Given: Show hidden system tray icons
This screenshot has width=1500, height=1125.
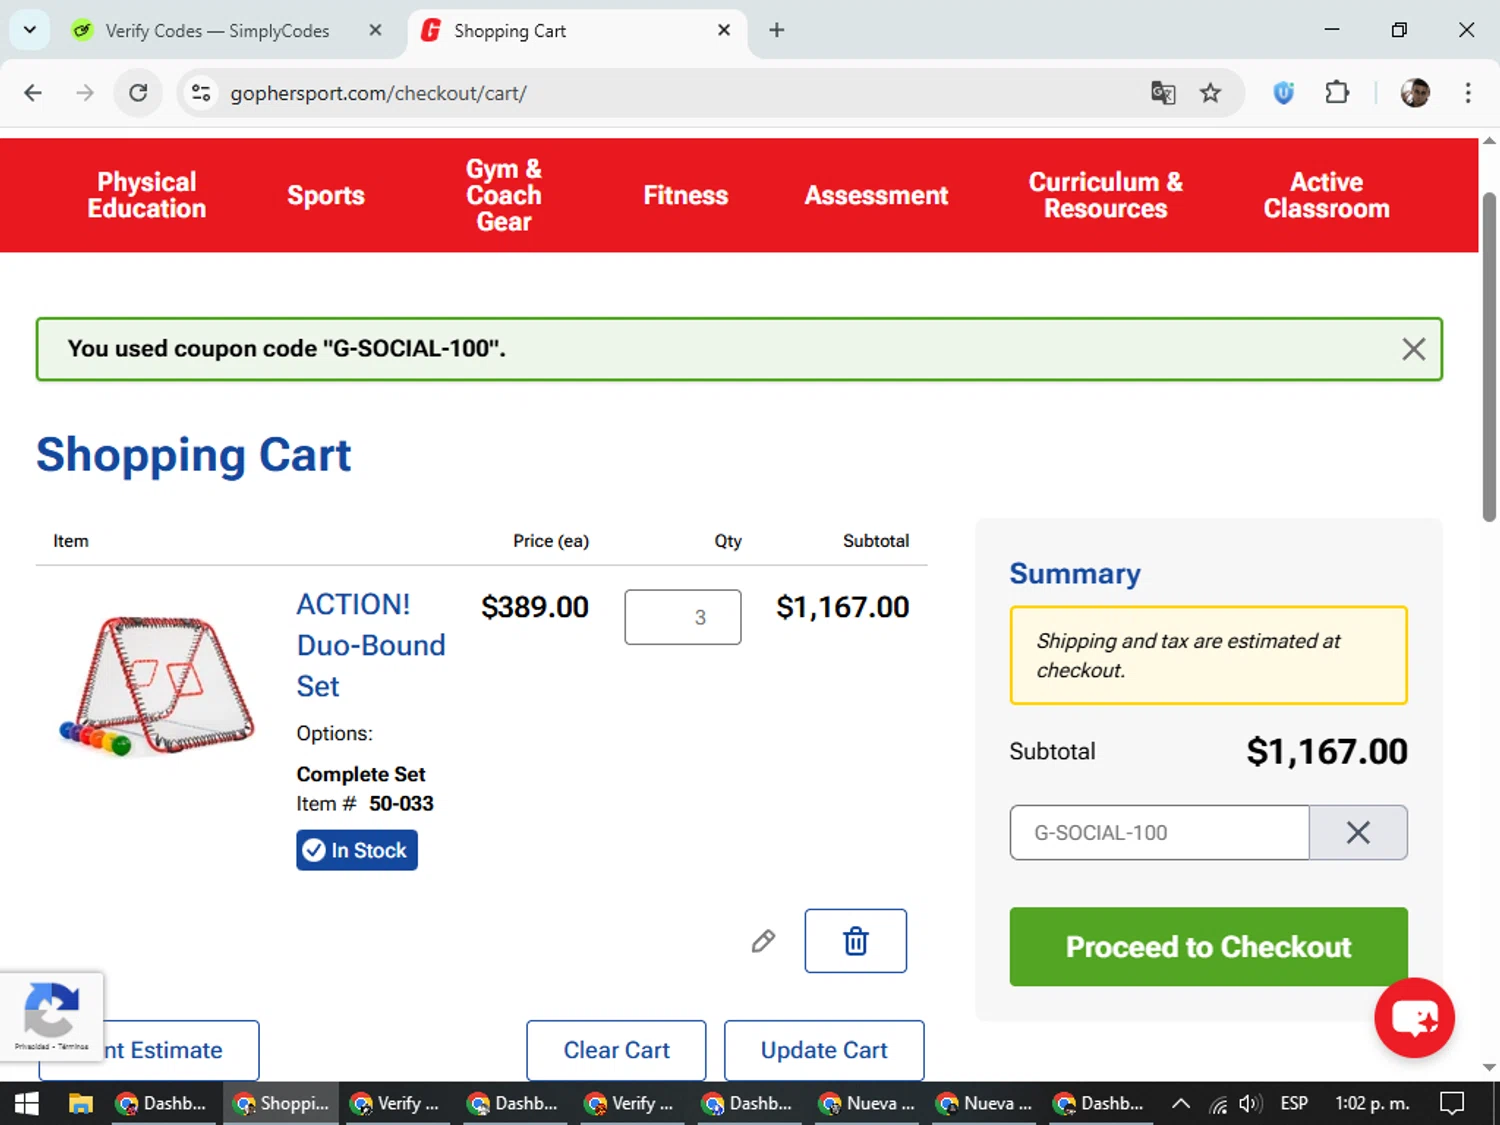Looking at the screenshot, I should tap(1181, 1103).
